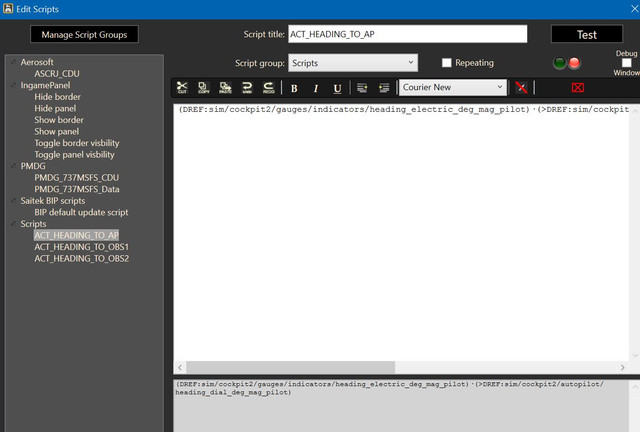The image size is (640, 432).
Task: Click into the Script title field
Action: pos(407,34)
